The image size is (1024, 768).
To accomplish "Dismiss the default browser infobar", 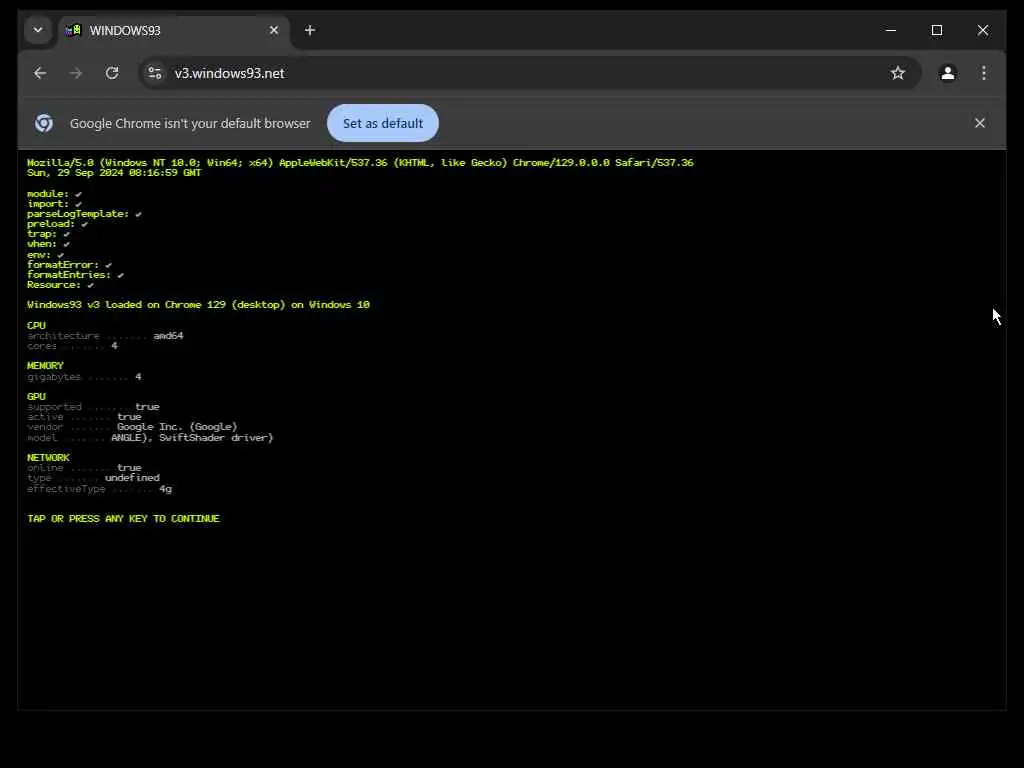I will coord(980,123).
